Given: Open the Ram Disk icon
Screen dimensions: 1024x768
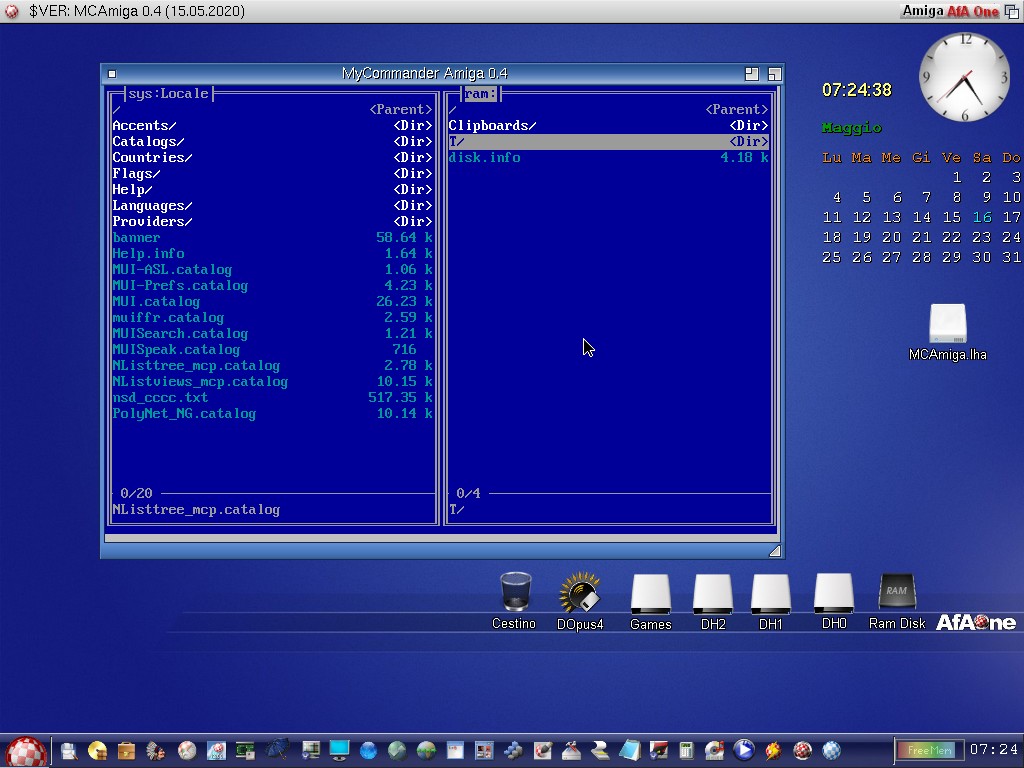Looking at the screenshot, I should [x=896, y=593].
